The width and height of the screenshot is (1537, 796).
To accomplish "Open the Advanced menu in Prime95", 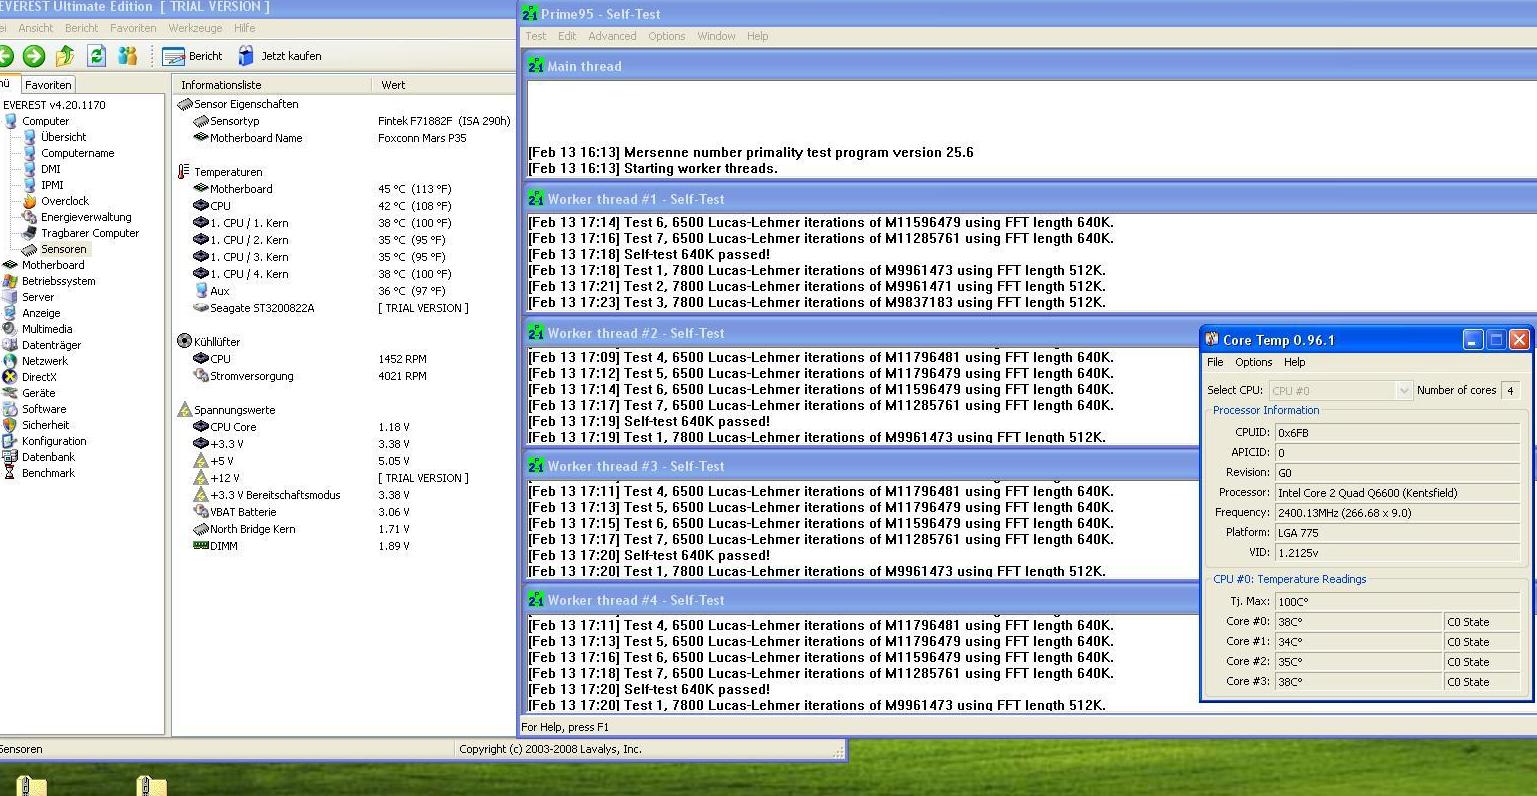I will point(612,36).
